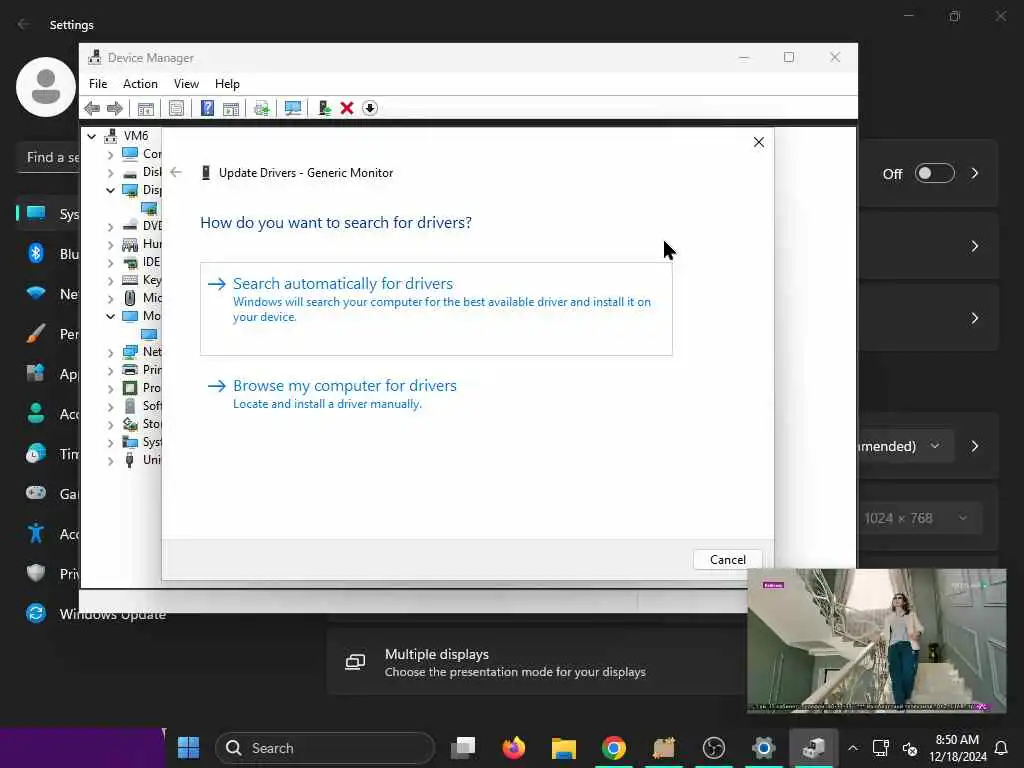Click the Action Pane toolbar icon beside Help
This screenshot has height=768, width=1024.
tap(231, 108)
